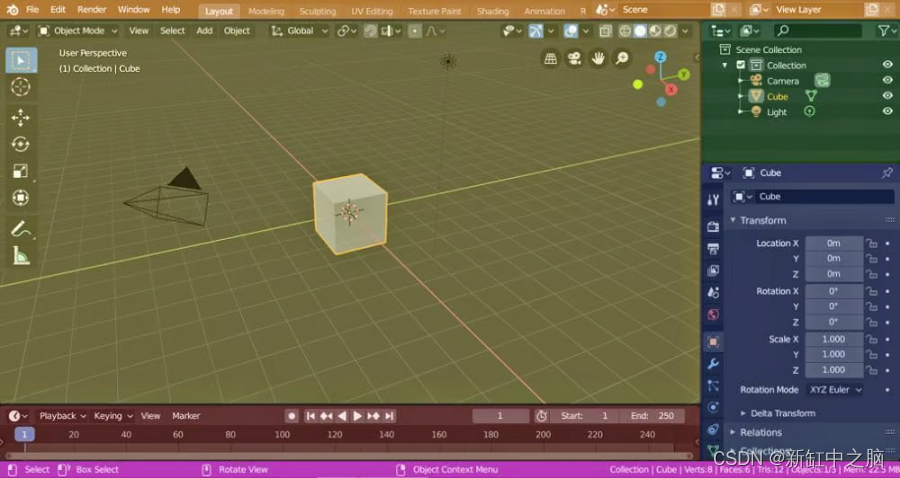Hide the Cube in outliner

tap(887, 96)
